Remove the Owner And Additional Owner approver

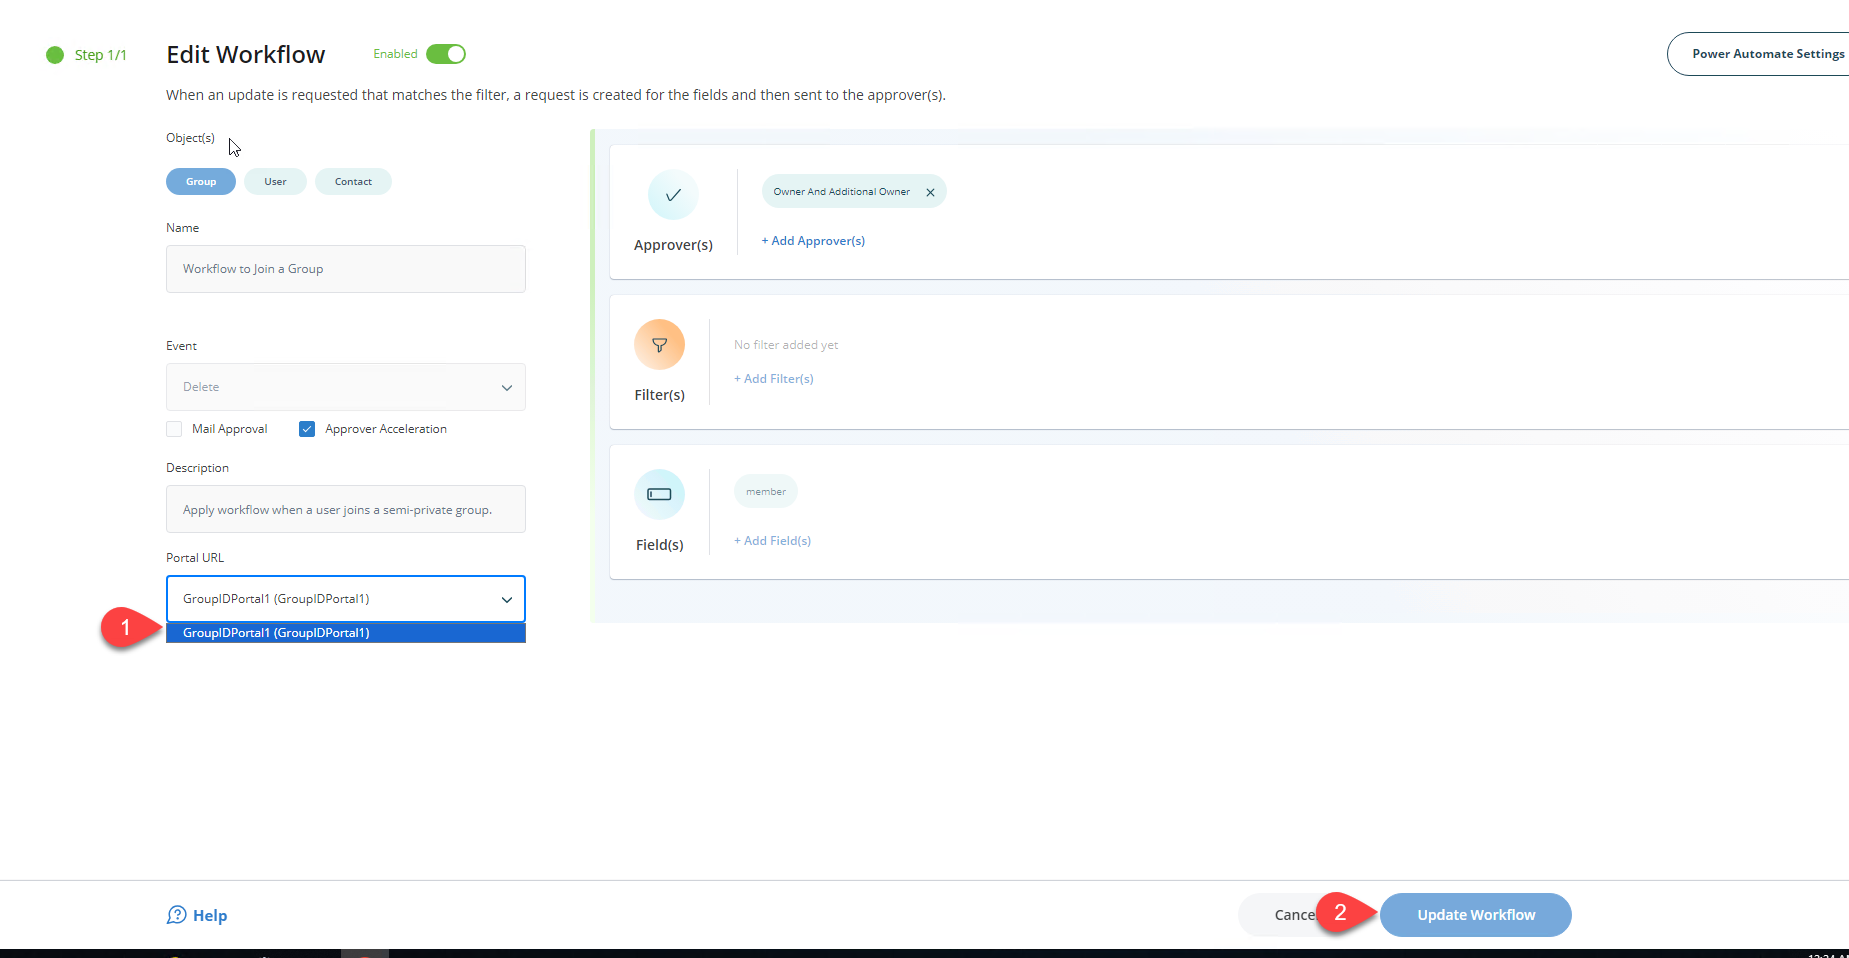[930, 191]
